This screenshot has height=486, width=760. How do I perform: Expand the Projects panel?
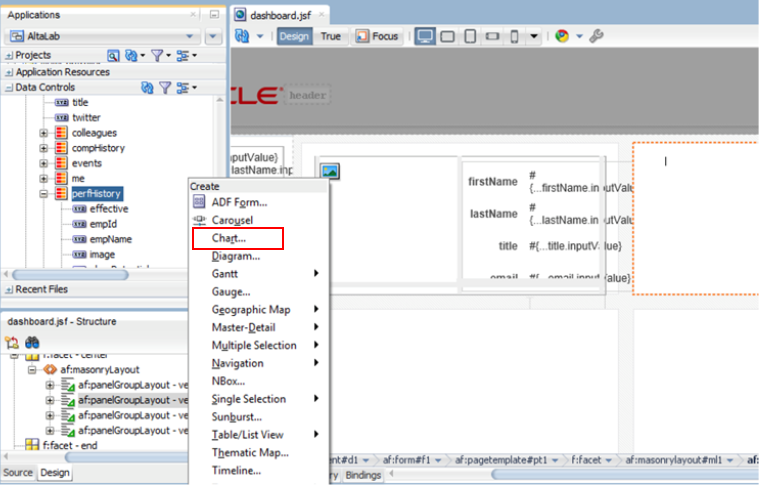(9, 56)
